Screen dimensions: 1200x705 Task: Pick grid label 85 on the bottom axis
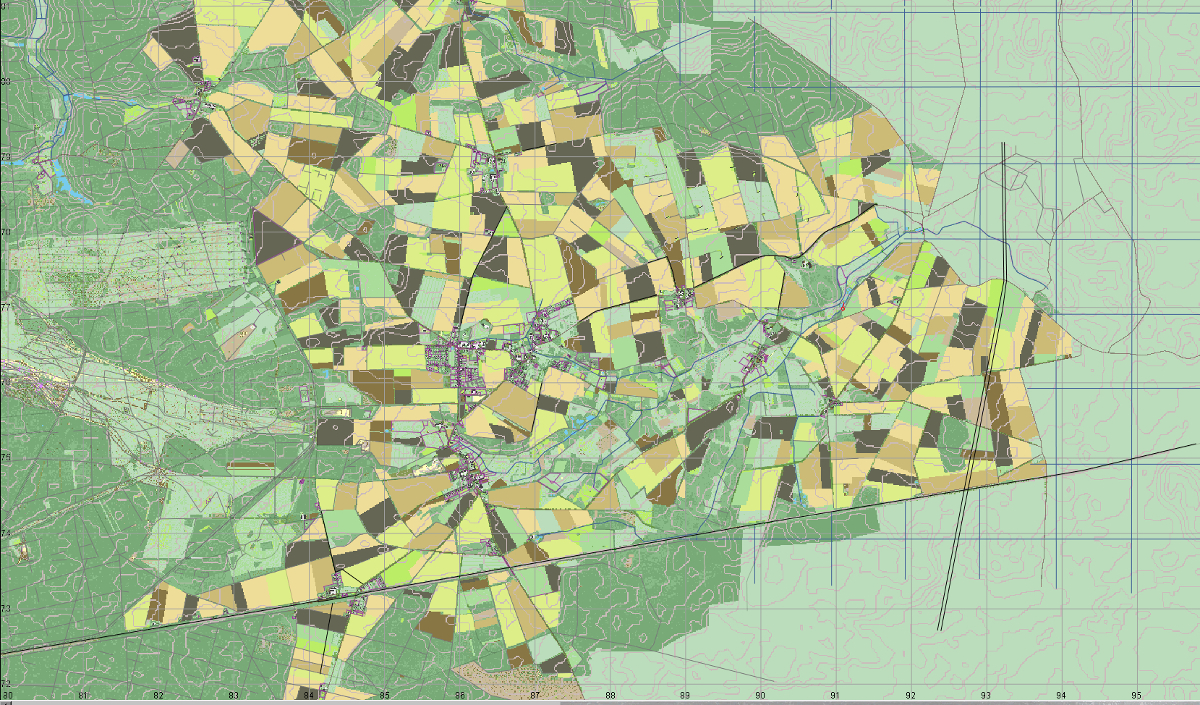pos(384,695)
